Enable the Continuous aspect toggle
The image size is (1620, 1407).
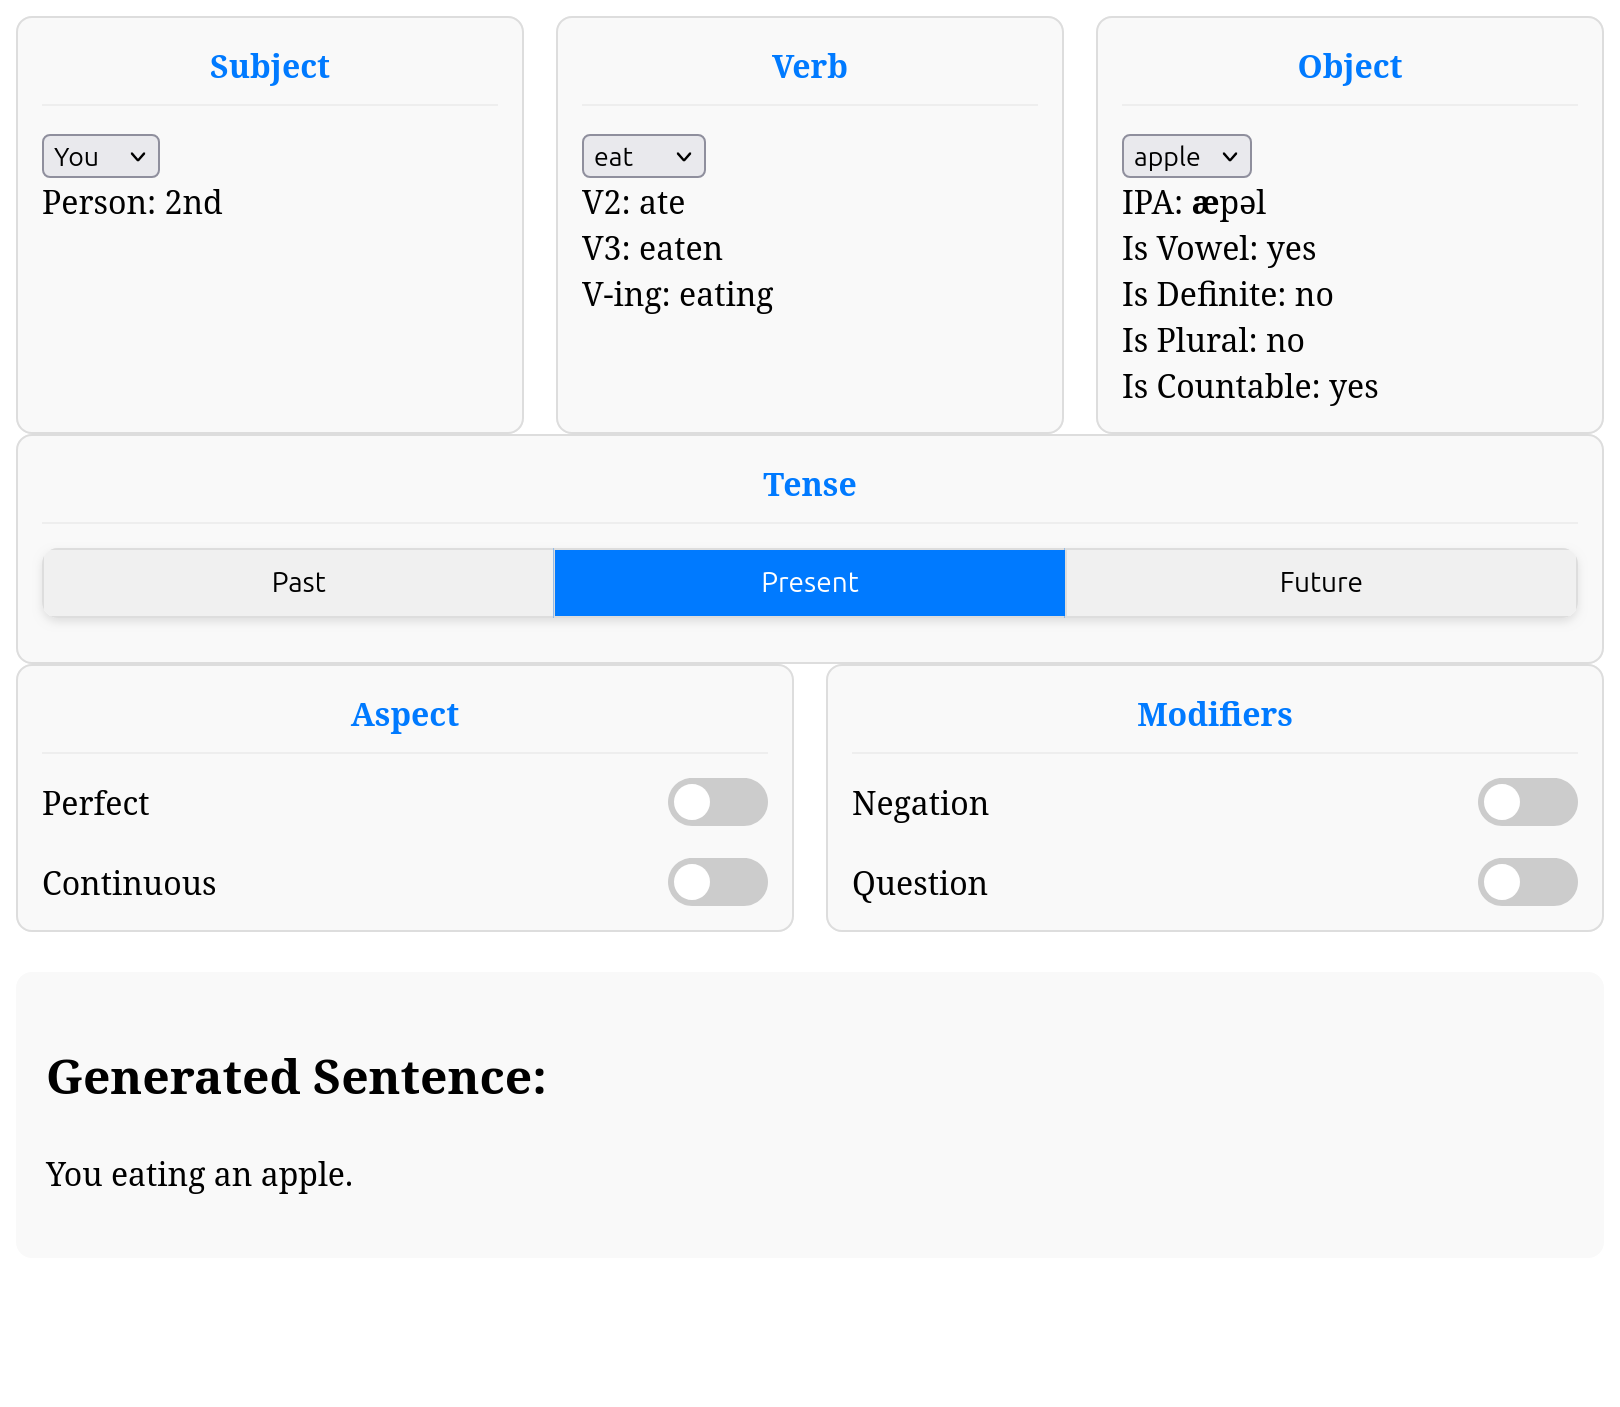click(718, 882)
